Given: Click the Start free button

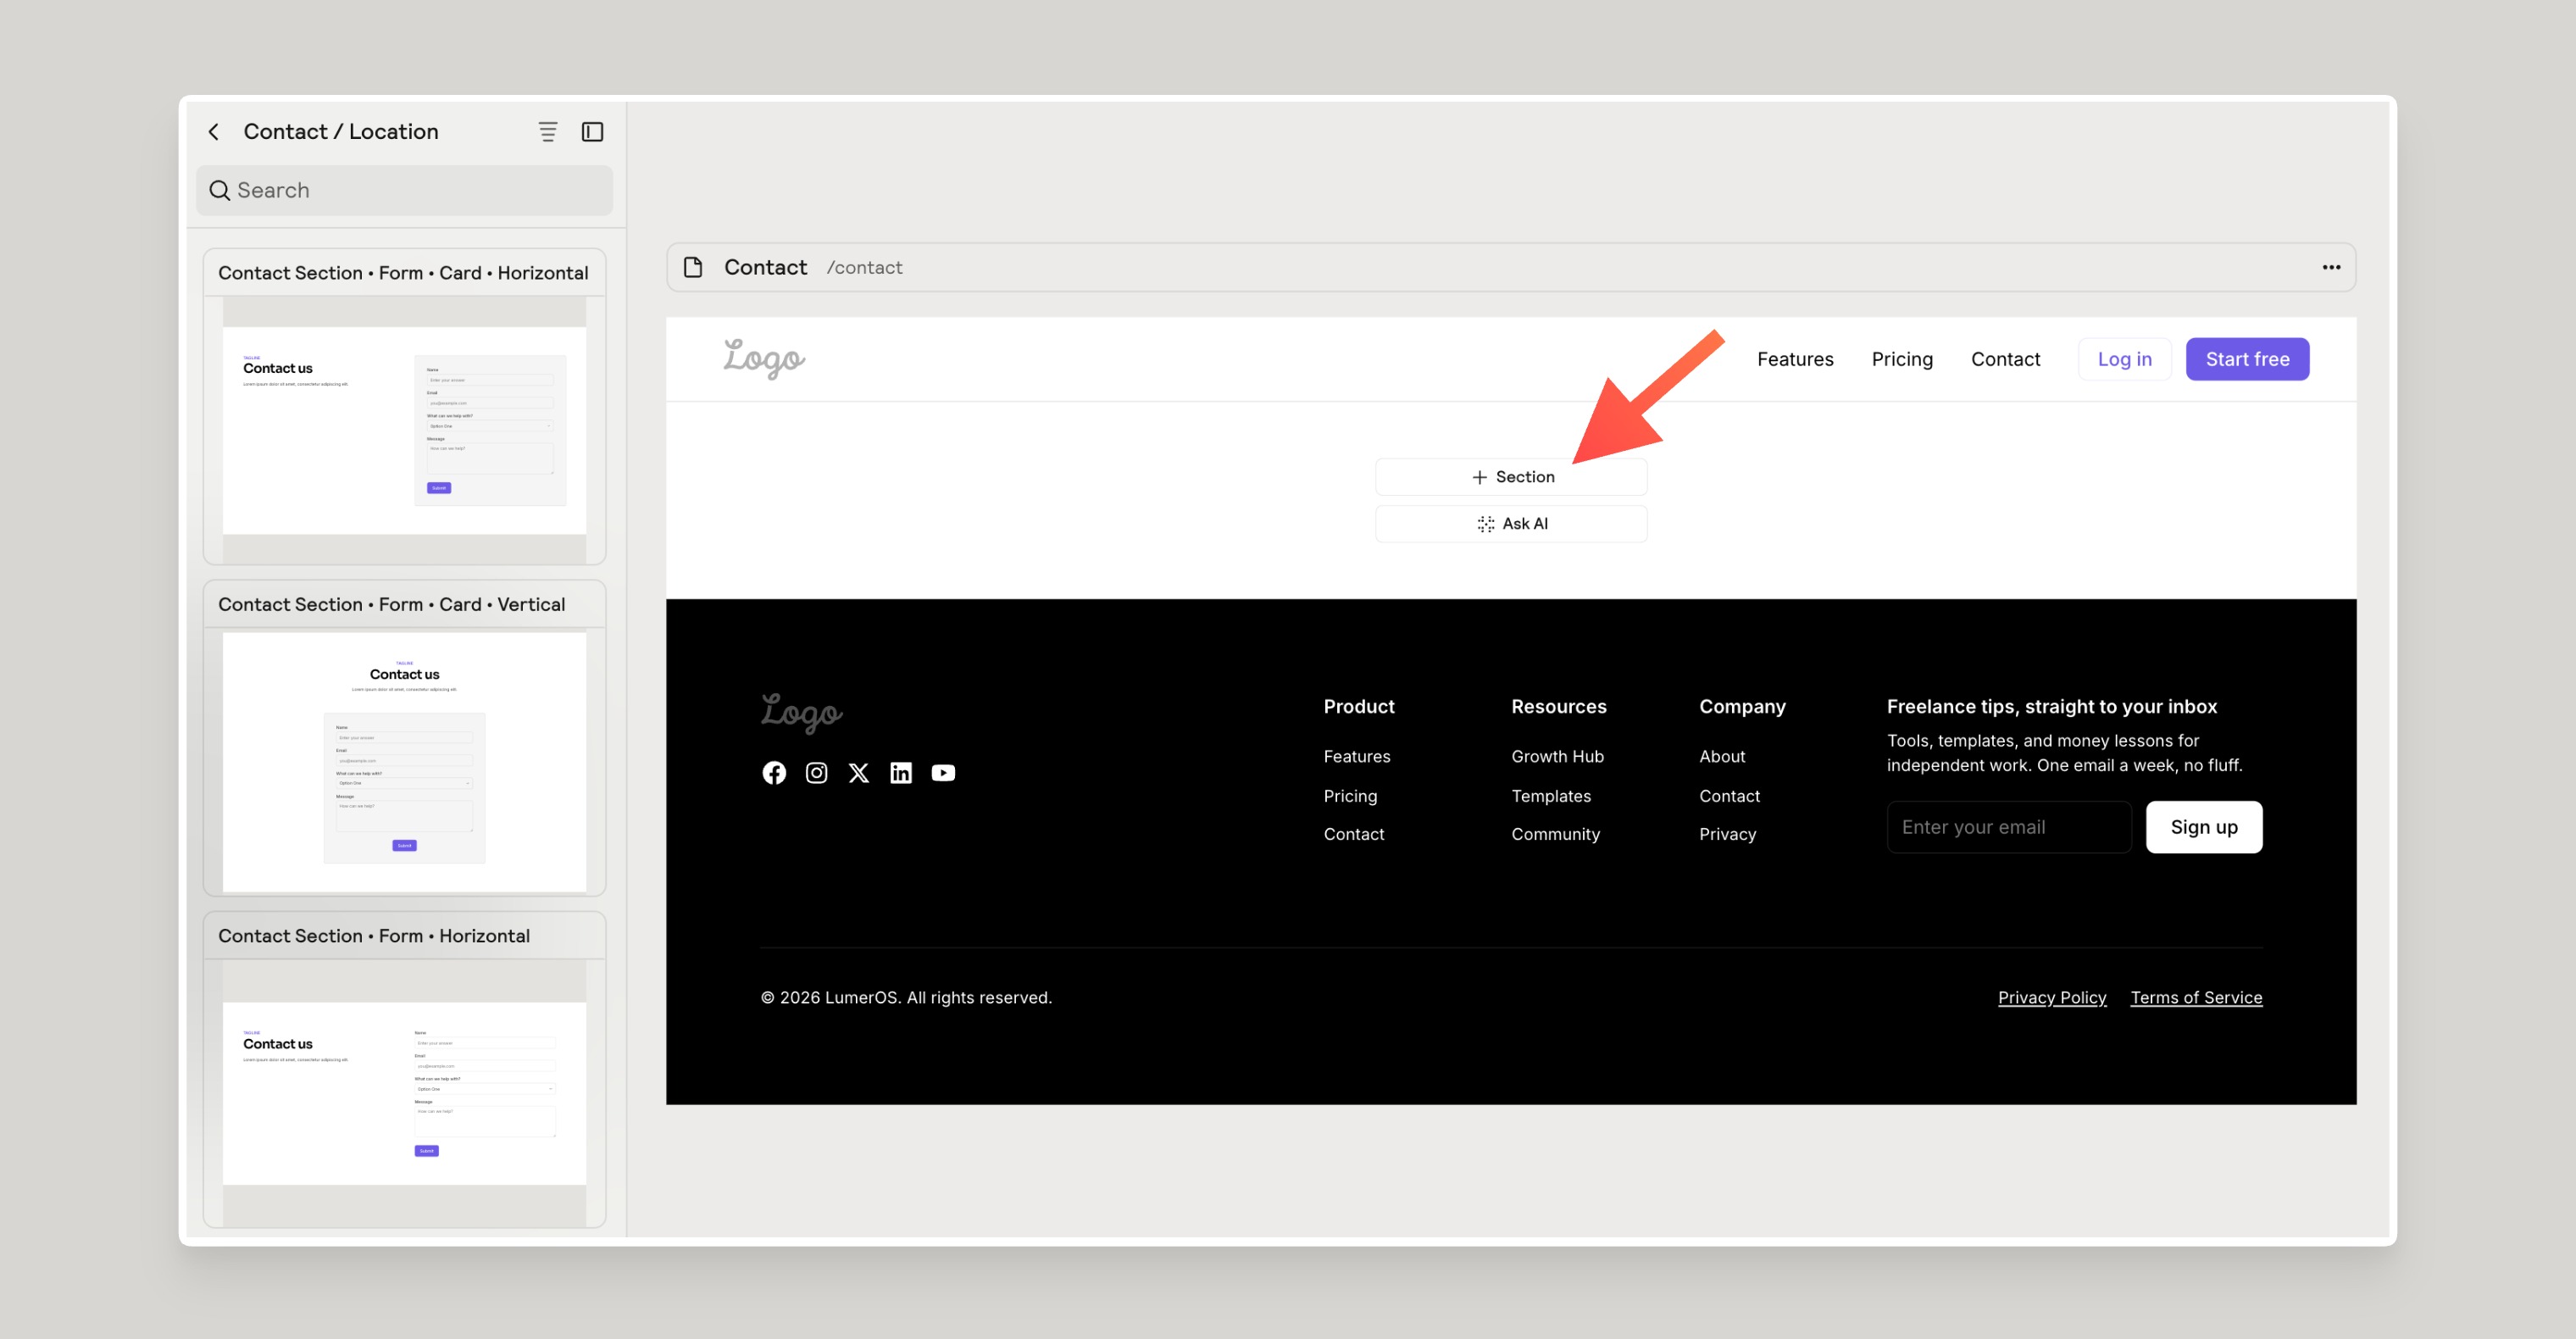Looking at the screenshot, I should 2247,359.
